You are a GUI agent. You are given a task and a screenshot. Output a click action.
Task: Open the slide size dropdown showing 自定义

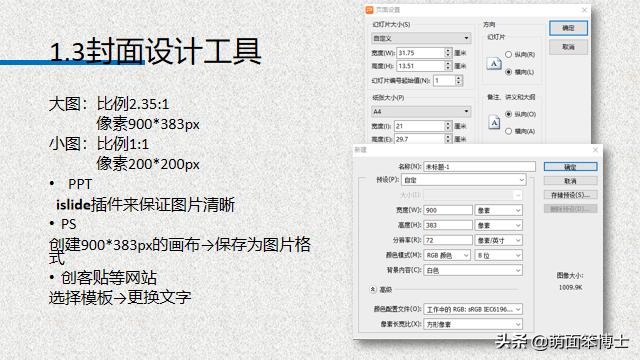pos(421,38)
